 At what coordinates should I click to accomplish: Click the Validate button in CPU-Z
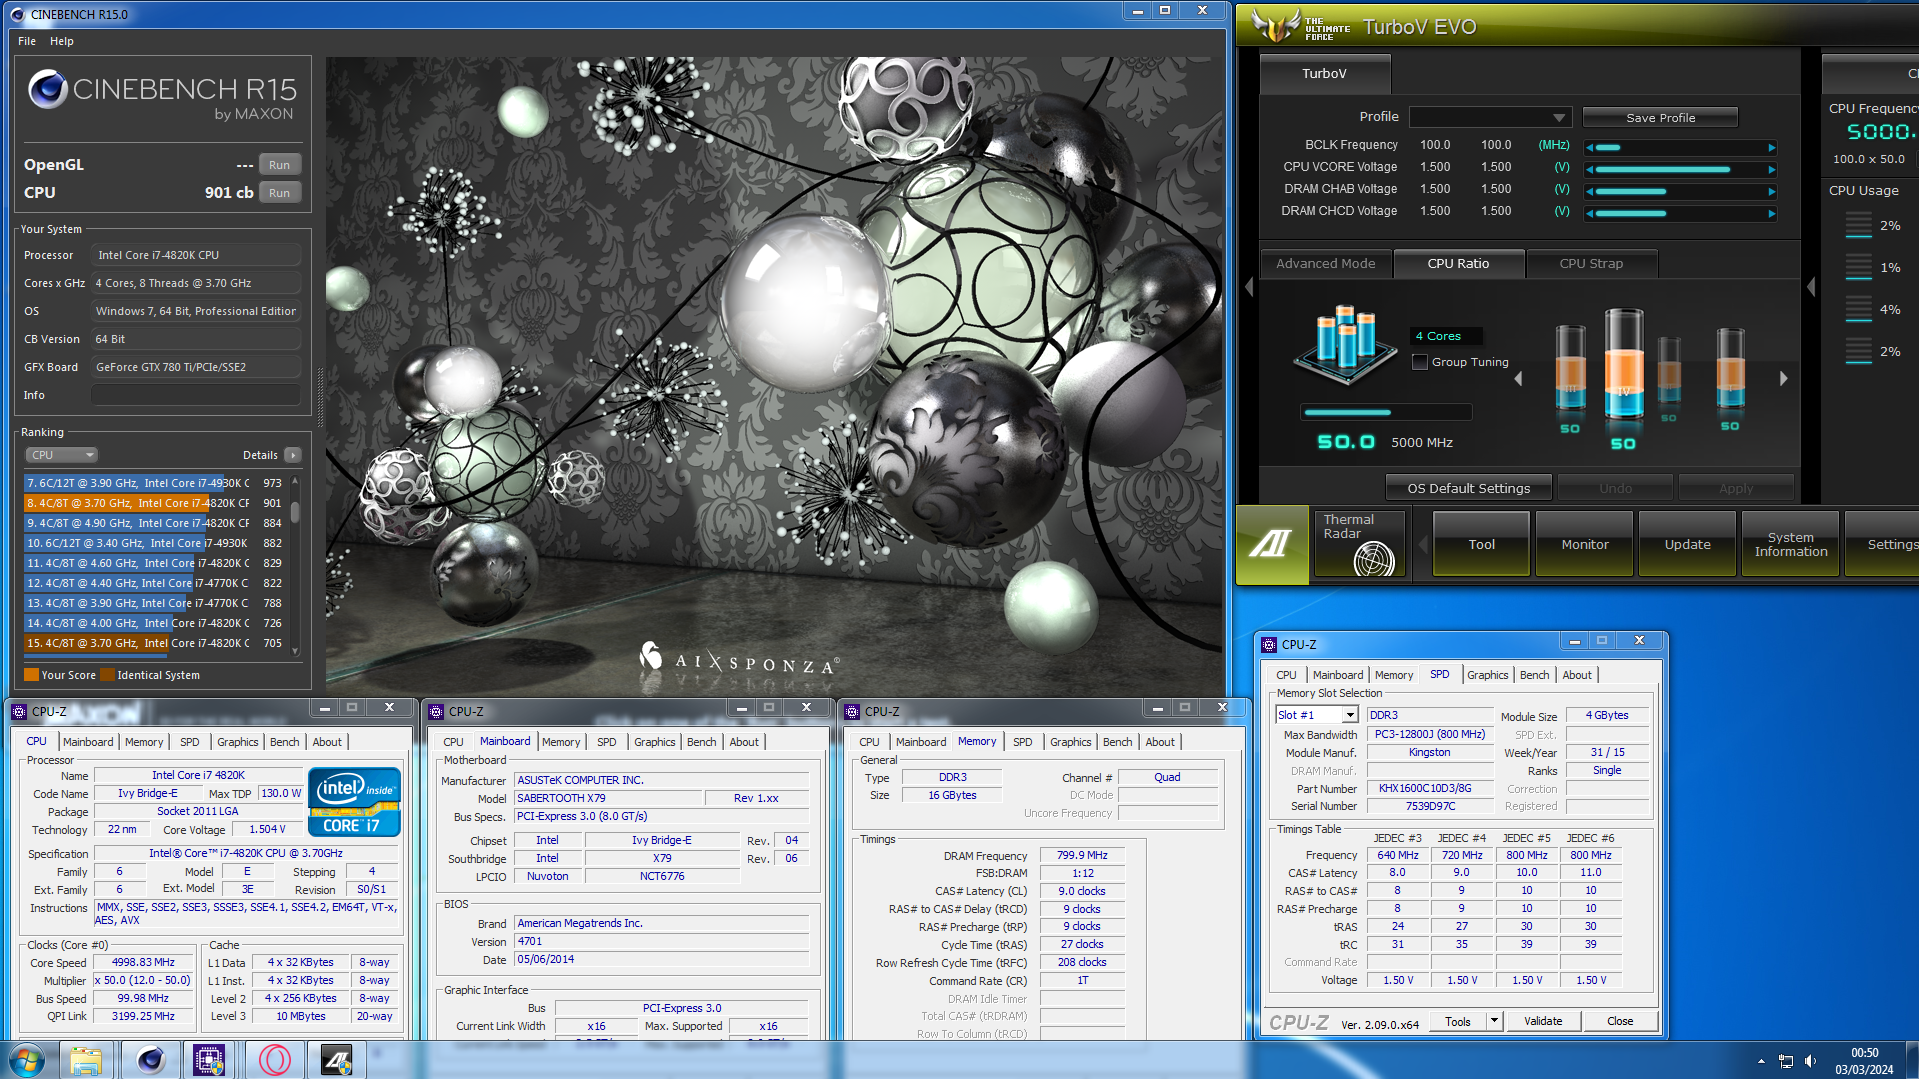point(1542,1021)
